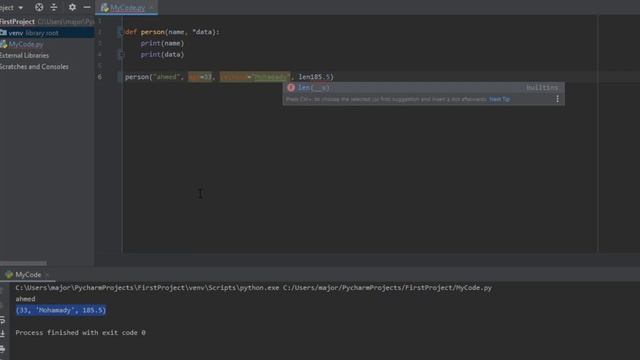This screenshot has height=360, width=640.
Task: Click the Print console output icon
Action: (3, 349)
